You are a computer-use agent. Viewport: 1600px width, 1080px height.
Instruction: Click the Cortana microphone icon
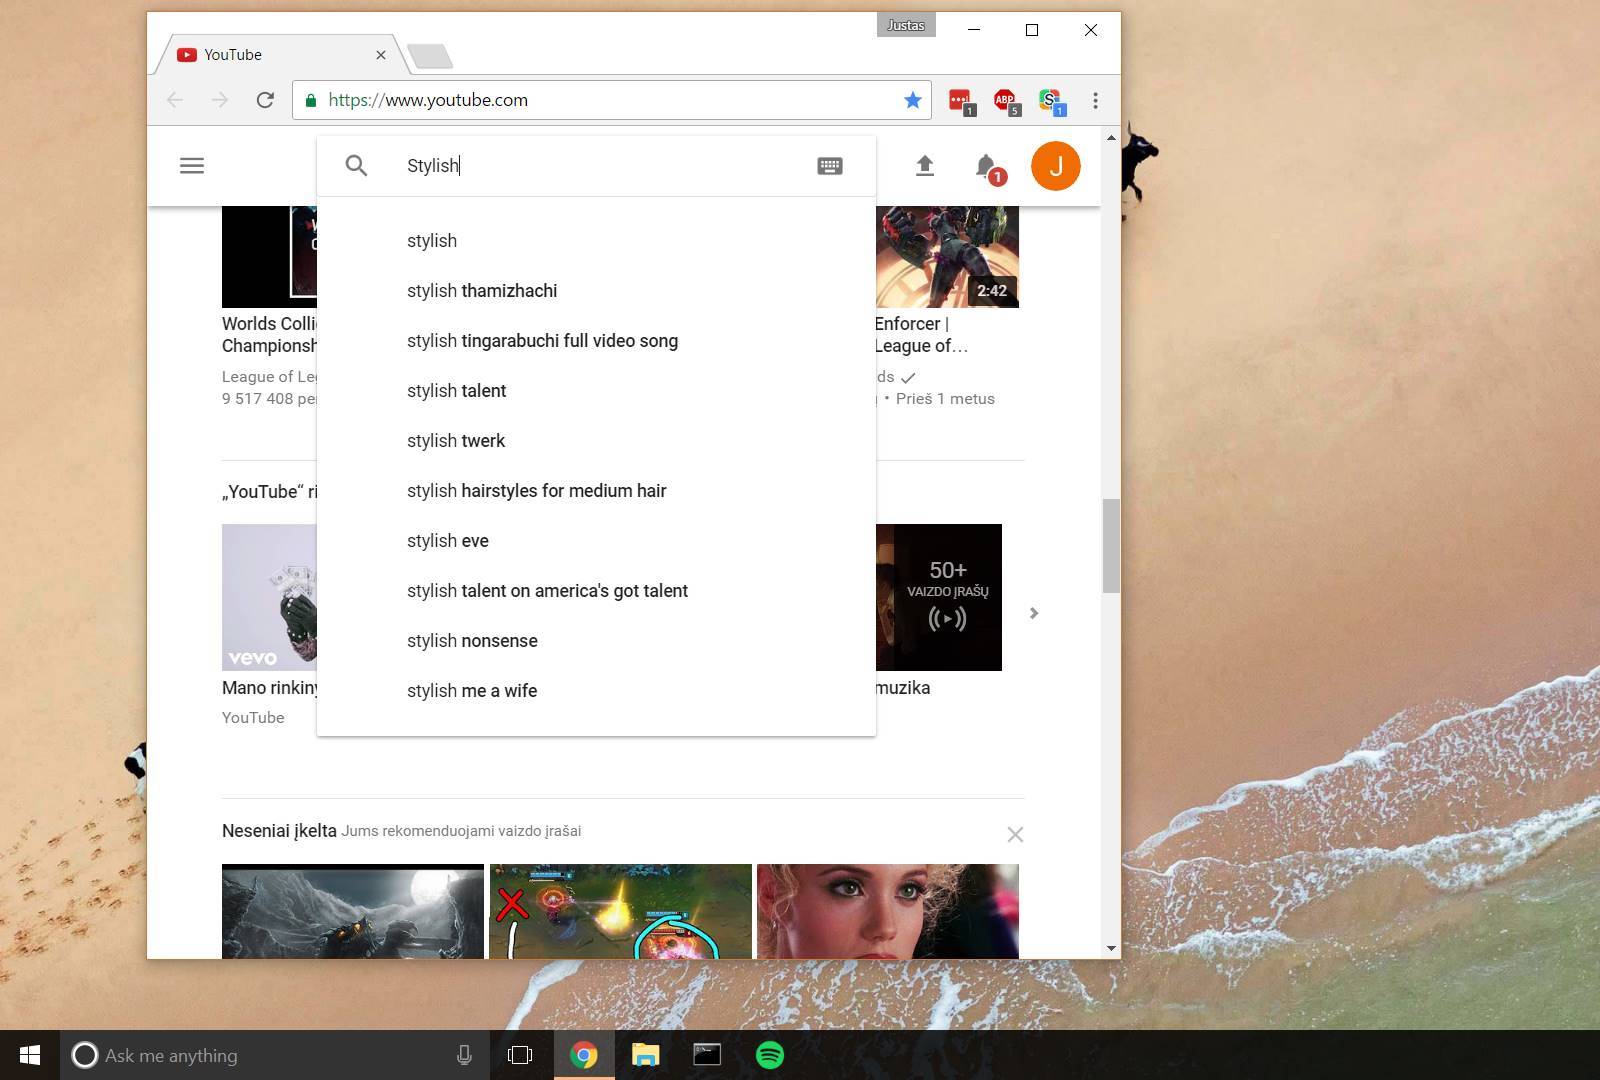coord(464,1055)
